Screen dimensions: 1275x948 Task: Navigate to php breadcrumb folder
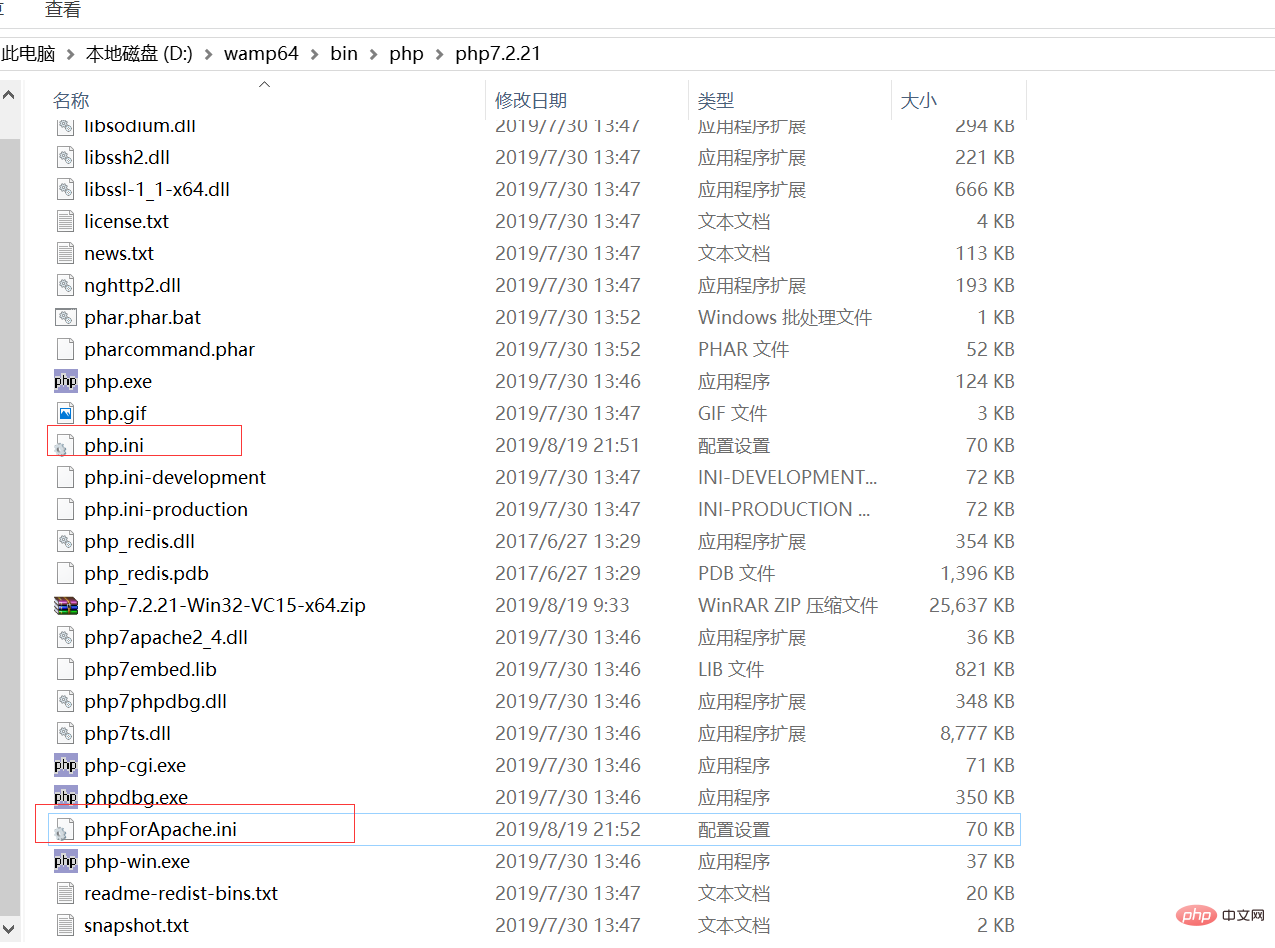coord(406,53)
